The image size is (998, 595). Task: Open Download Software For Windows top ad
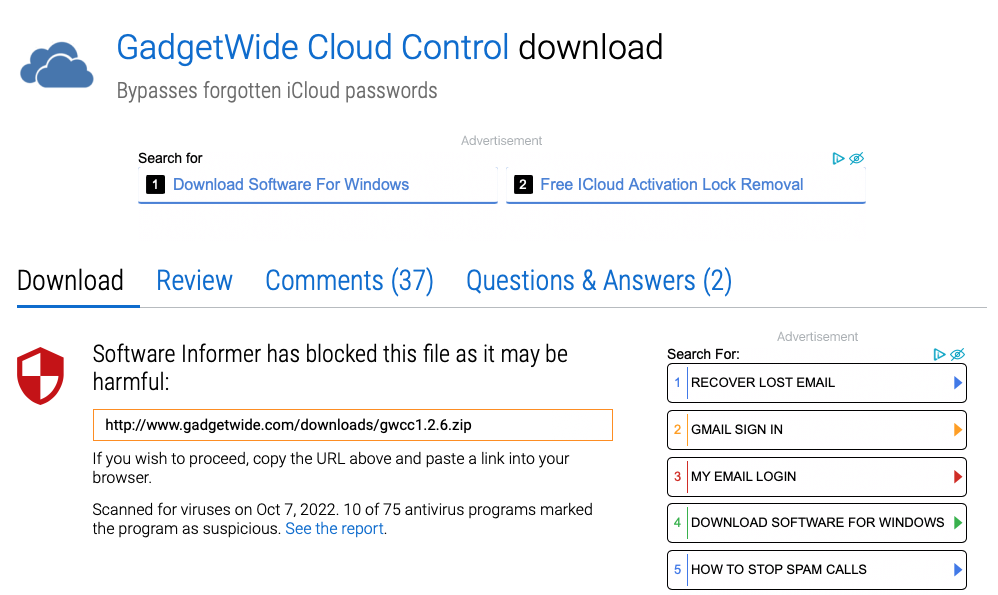318,185
